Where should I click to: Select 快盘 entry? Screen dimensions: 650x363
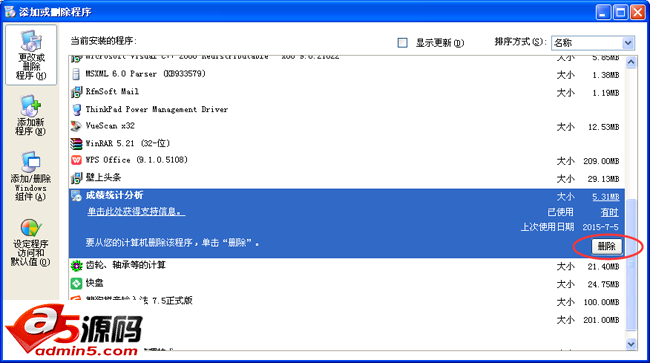(347, 283)
